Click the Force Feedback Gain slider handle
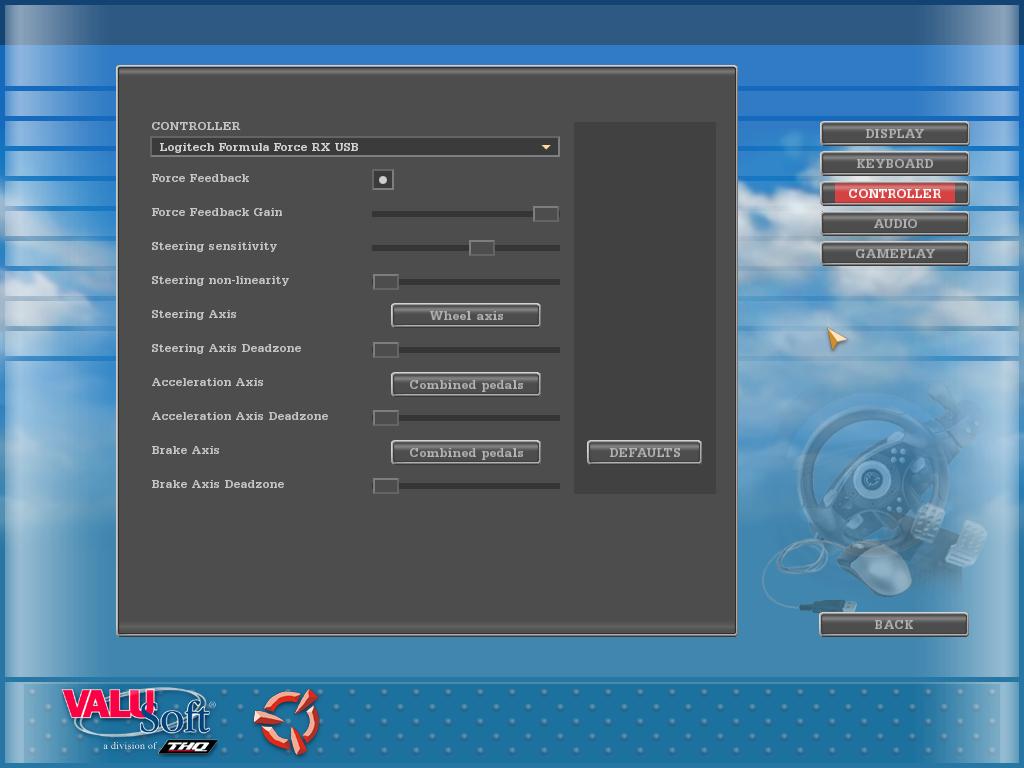 tap(545, 214)
